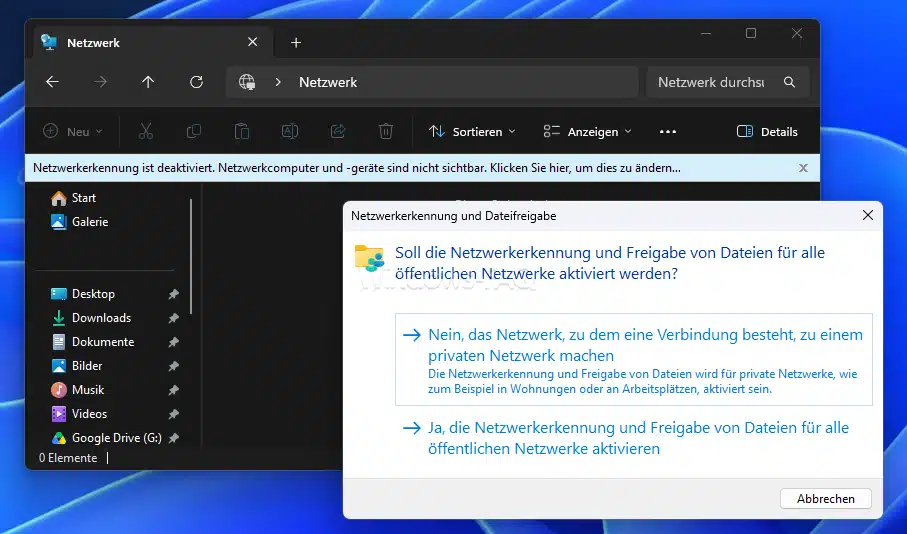Click the search magnifier icon
Image resolution: width=907 pixels, height=534 pixels.
pyautogui.click(x=789, y=82)
